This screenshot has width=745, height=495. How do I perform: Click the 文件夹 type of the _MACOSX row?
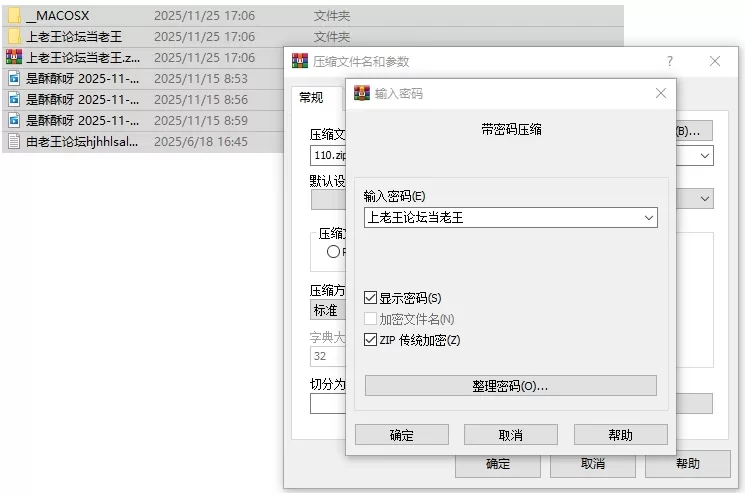pos(332,16)
